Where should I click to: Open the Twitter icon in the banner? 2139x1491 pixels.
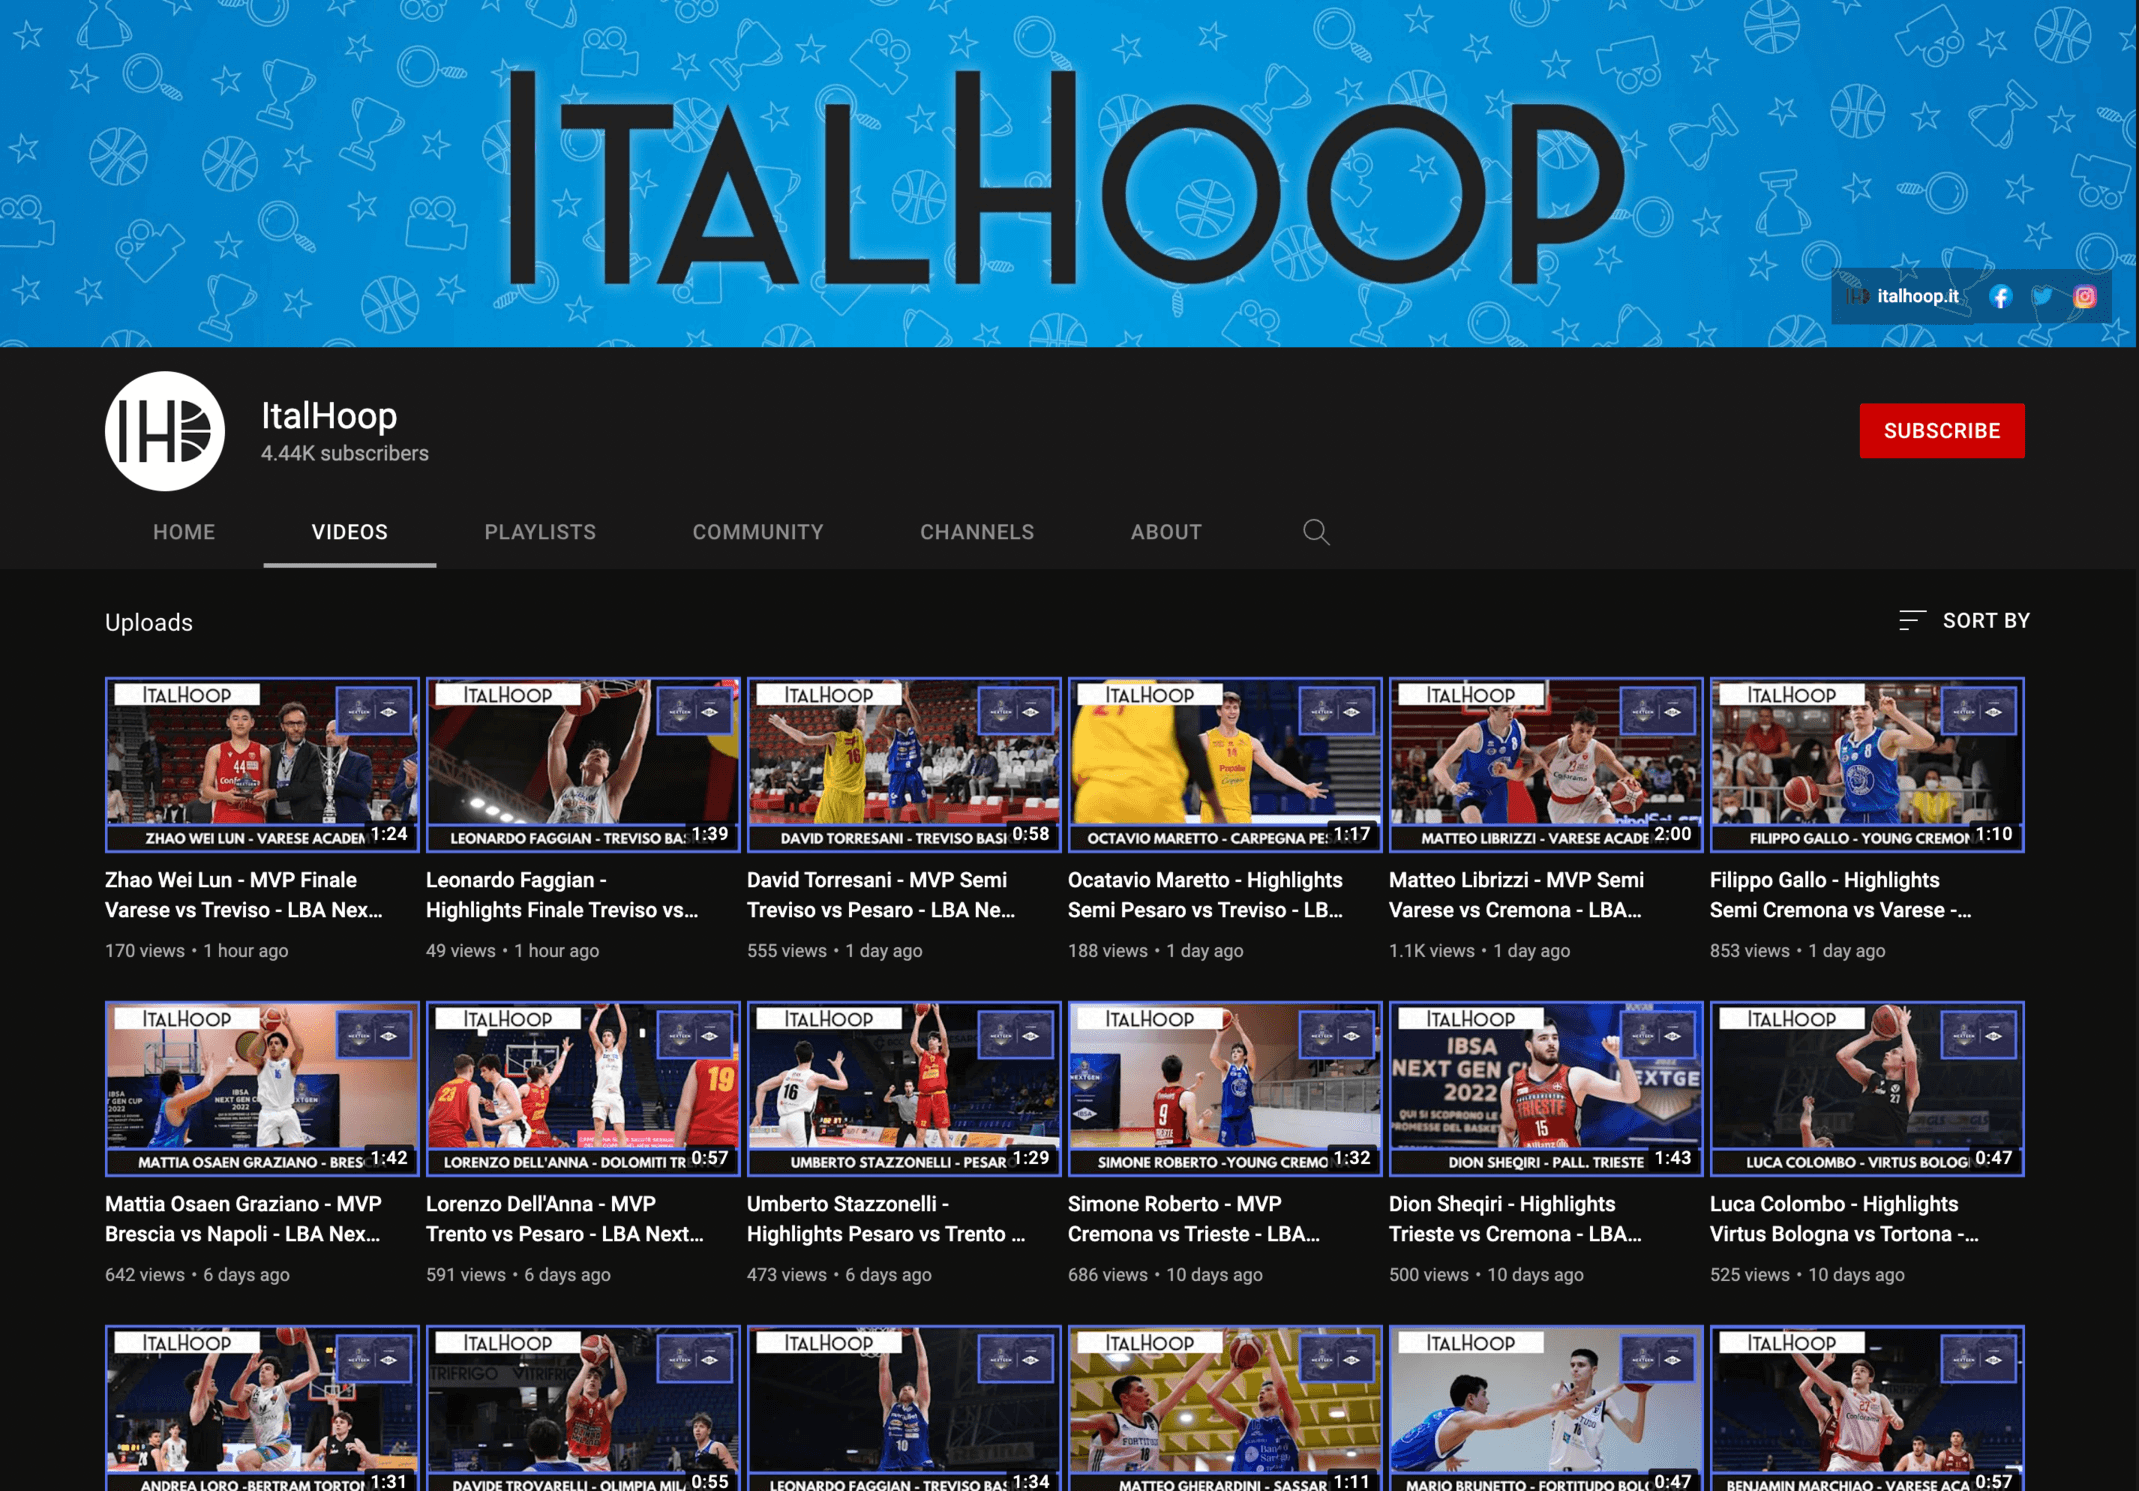click(2042, 297)
